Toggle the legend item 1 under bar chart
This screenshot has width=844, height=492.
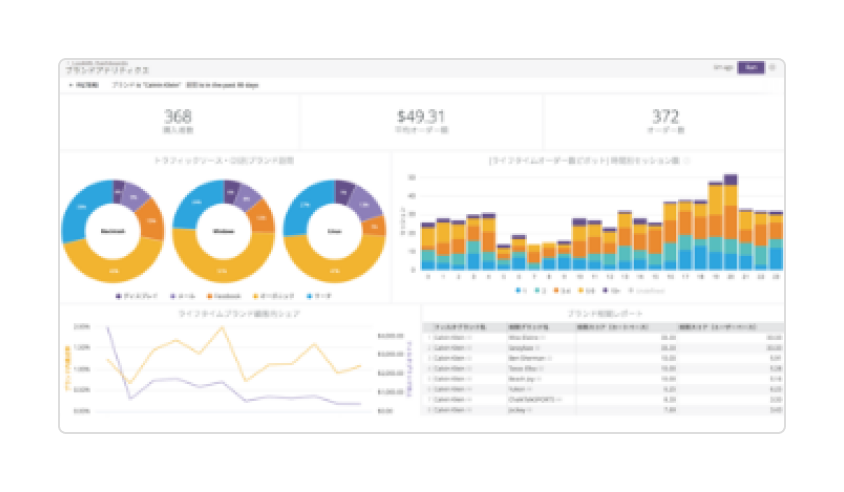click(521, 289)
